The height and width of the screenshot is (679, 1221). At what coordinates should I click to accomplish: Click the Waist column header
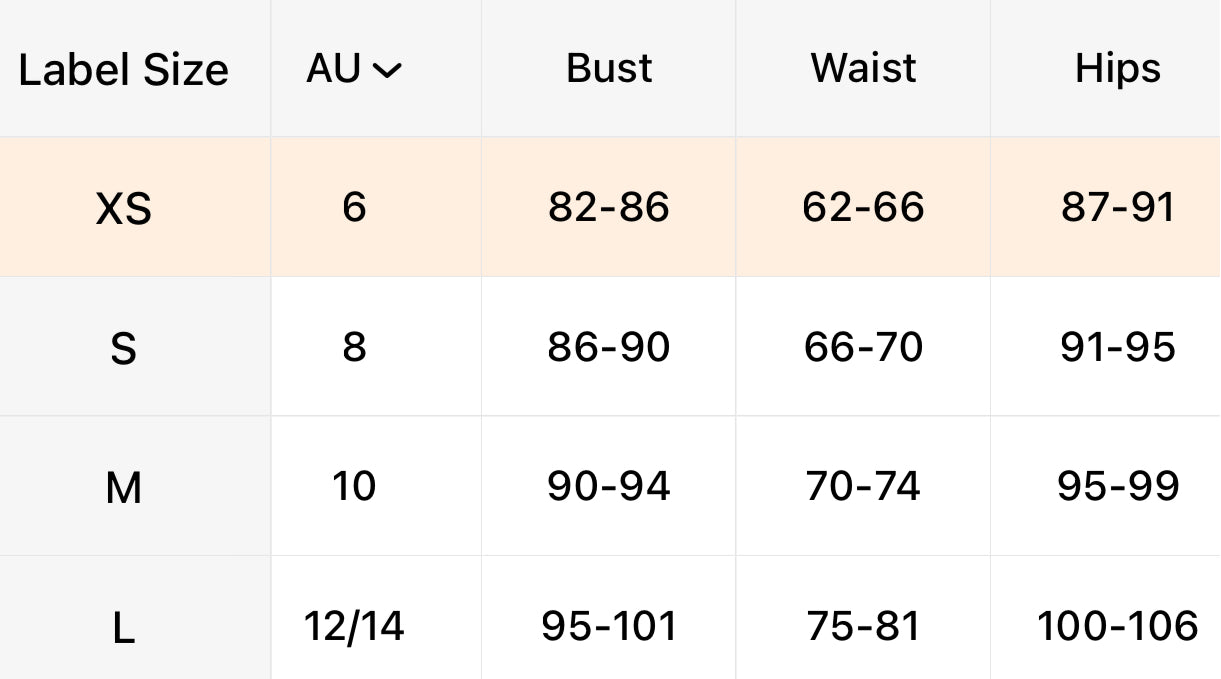coord(863,68)
